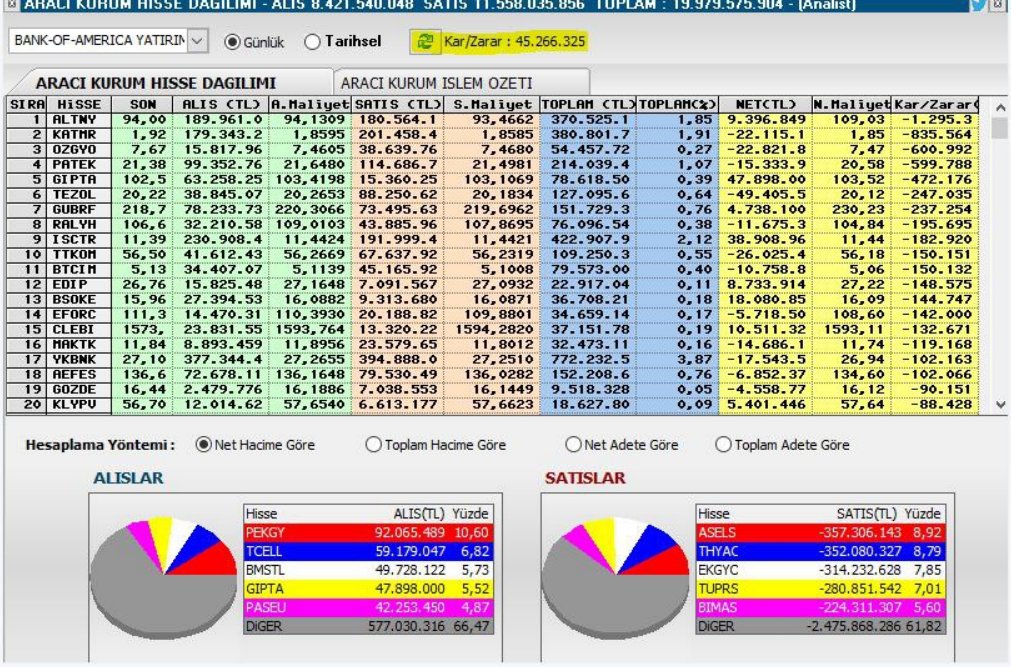
Task: Select the ISCTR stock row
Action: (493, 239)
